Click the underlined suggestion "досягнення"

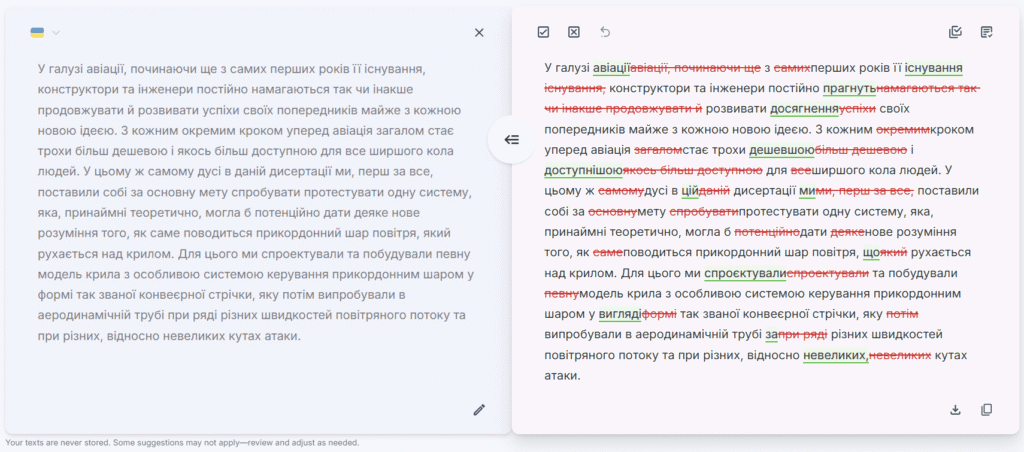click(803, 109)
